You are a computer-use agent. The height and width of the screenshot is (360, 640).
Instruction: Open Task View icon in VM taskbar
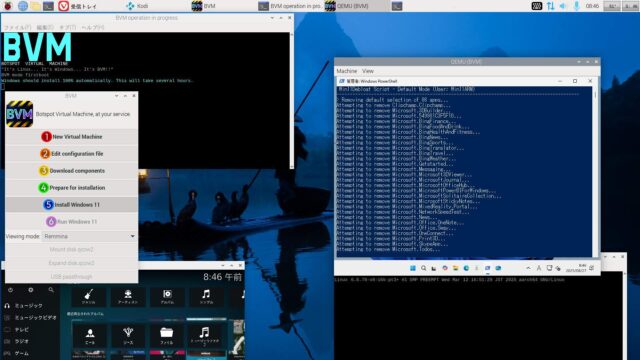pos(434,268)
